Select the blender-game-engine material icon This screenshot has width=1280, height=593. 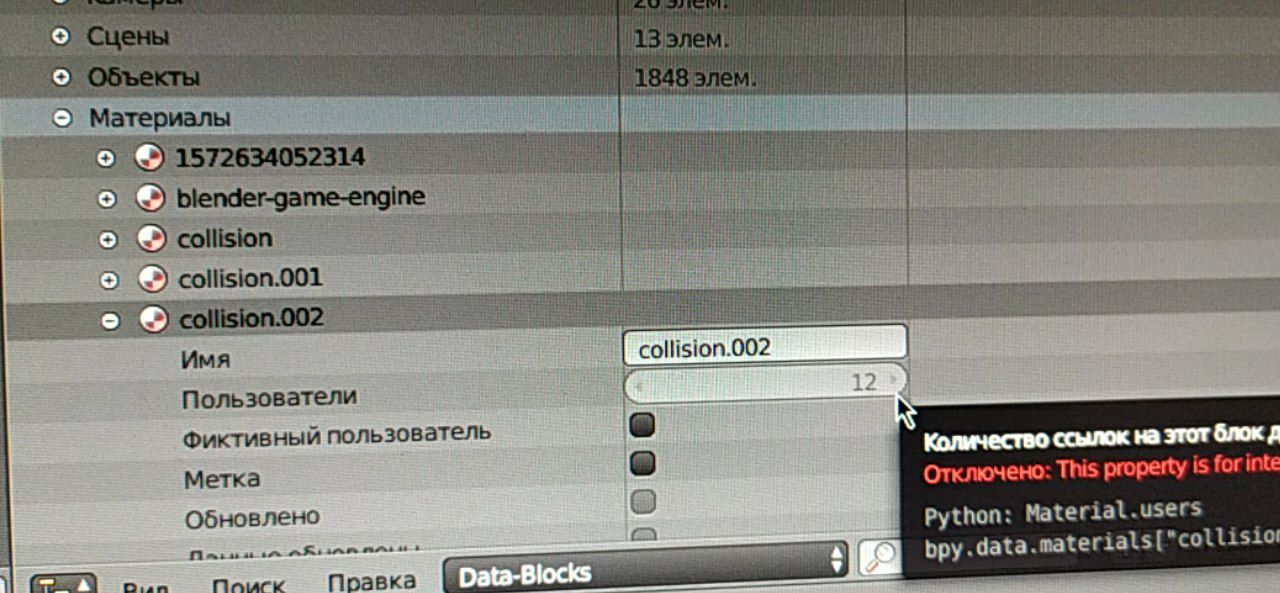point(150,198)
